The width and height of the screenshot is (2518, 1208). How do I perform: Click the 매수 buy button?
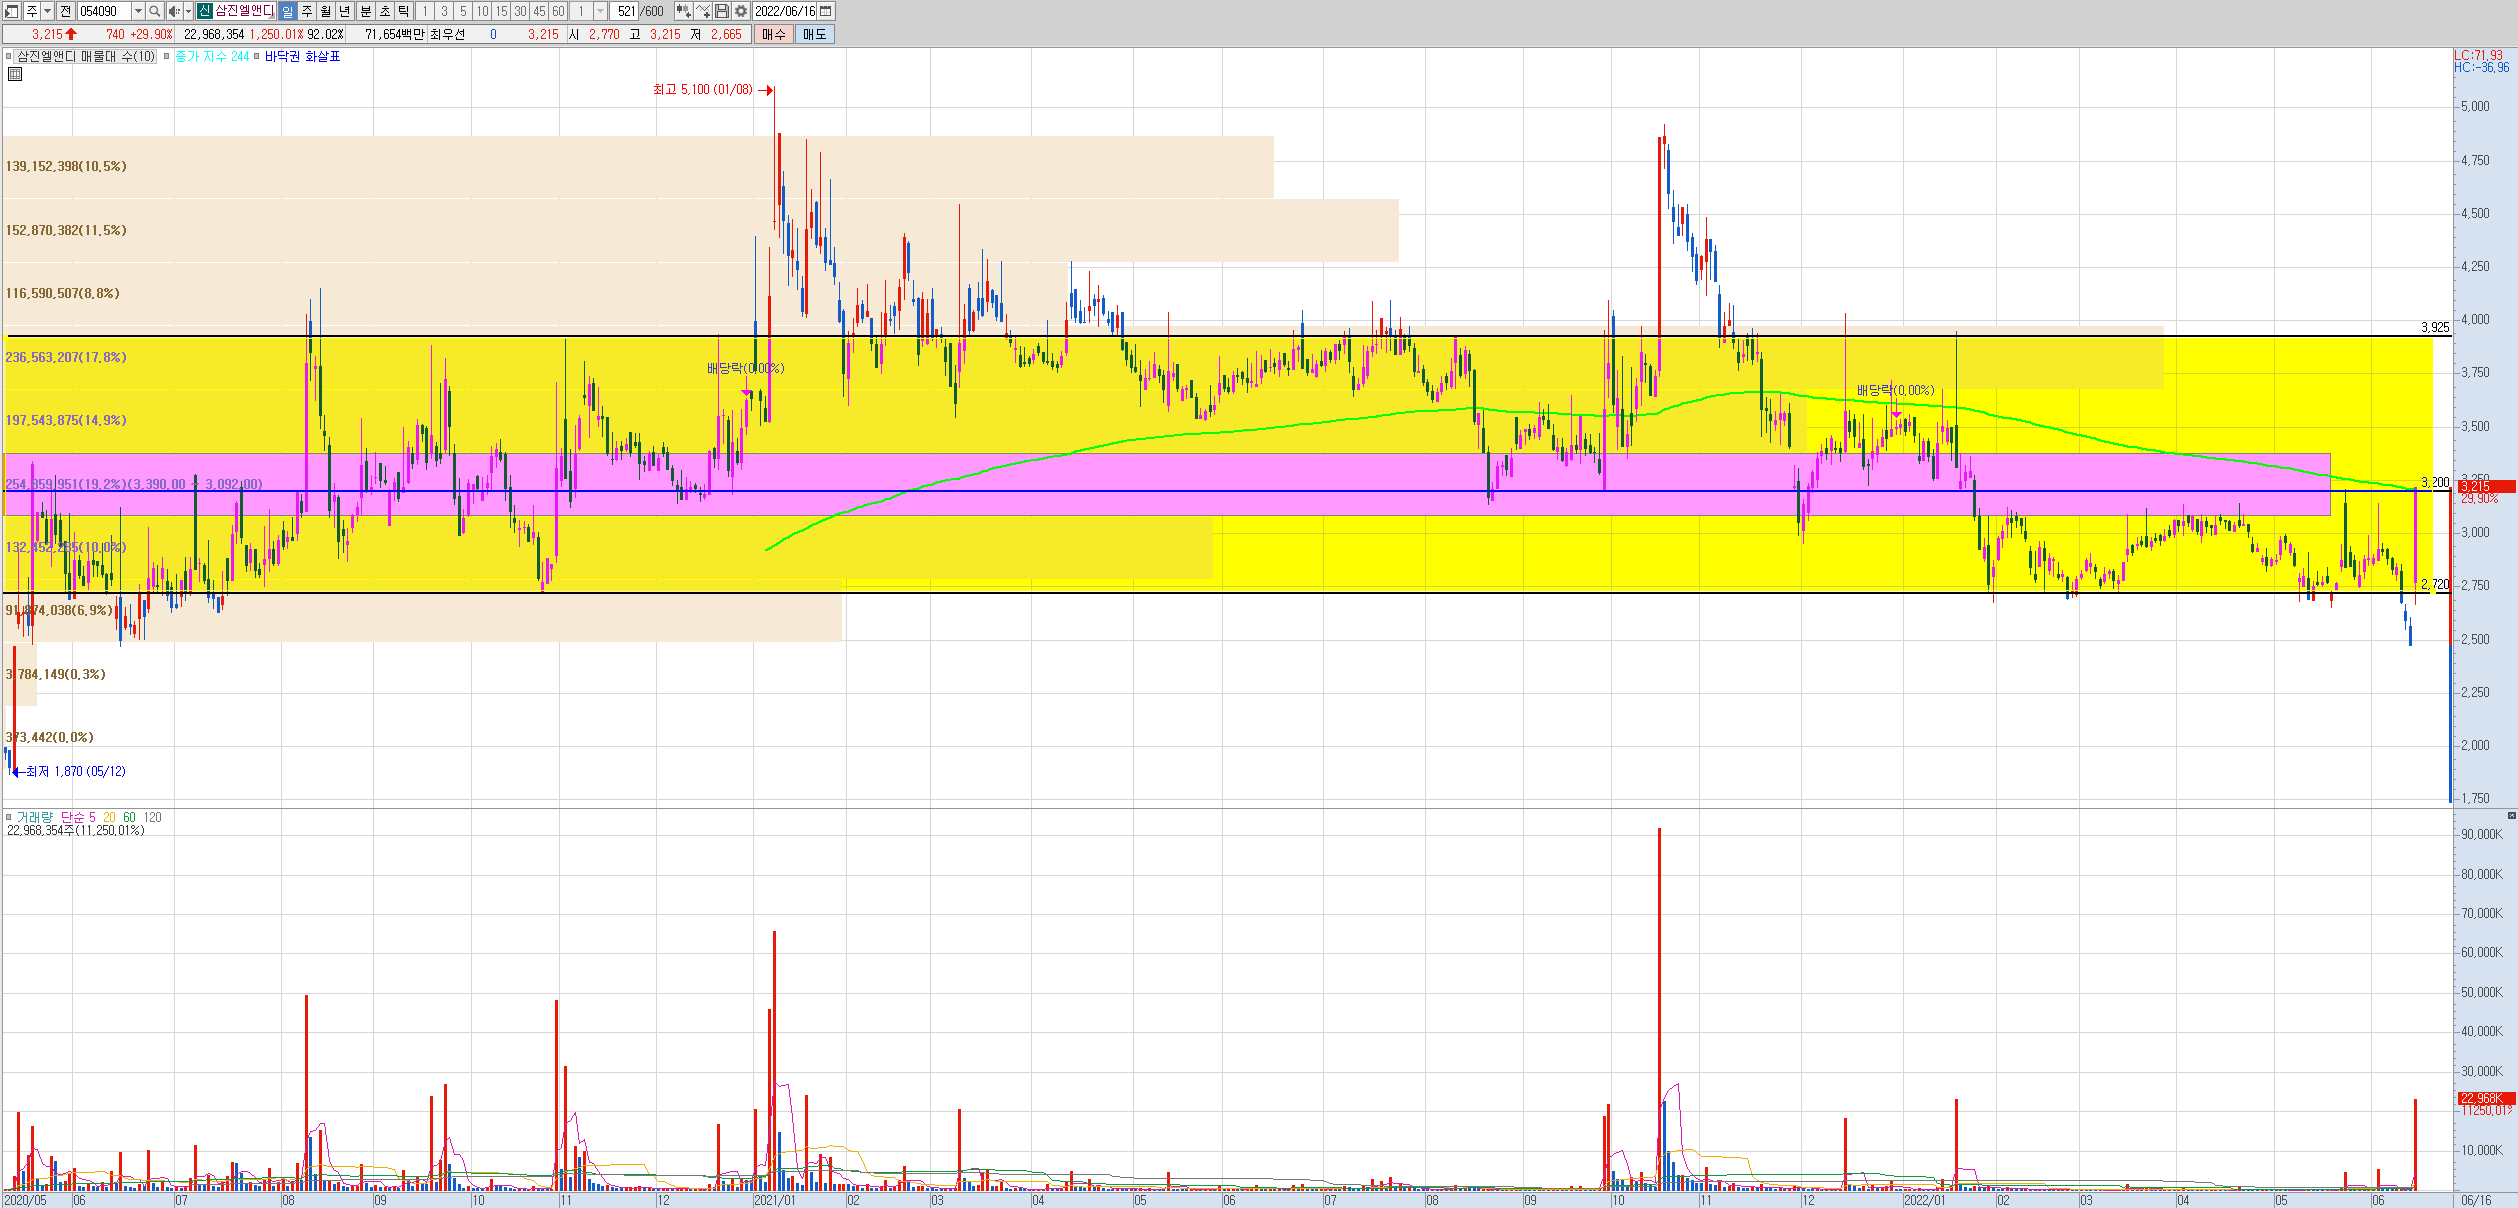pyautogui.click(x=774, y=34)
